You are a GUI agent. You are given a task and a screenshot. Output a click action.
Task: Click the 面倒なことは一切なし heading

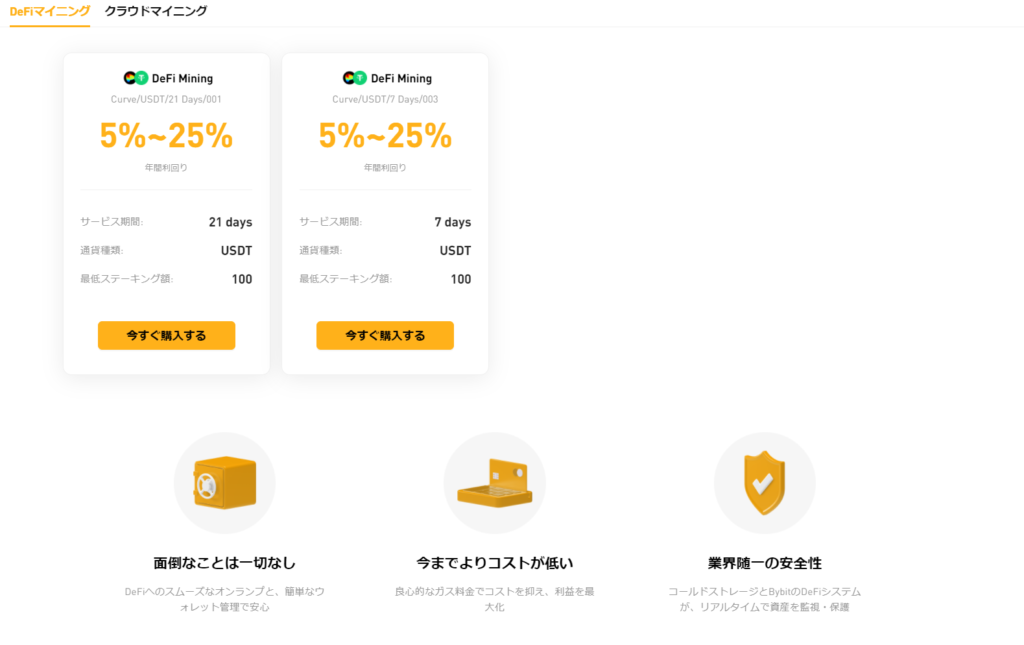[x=225, y=563]
